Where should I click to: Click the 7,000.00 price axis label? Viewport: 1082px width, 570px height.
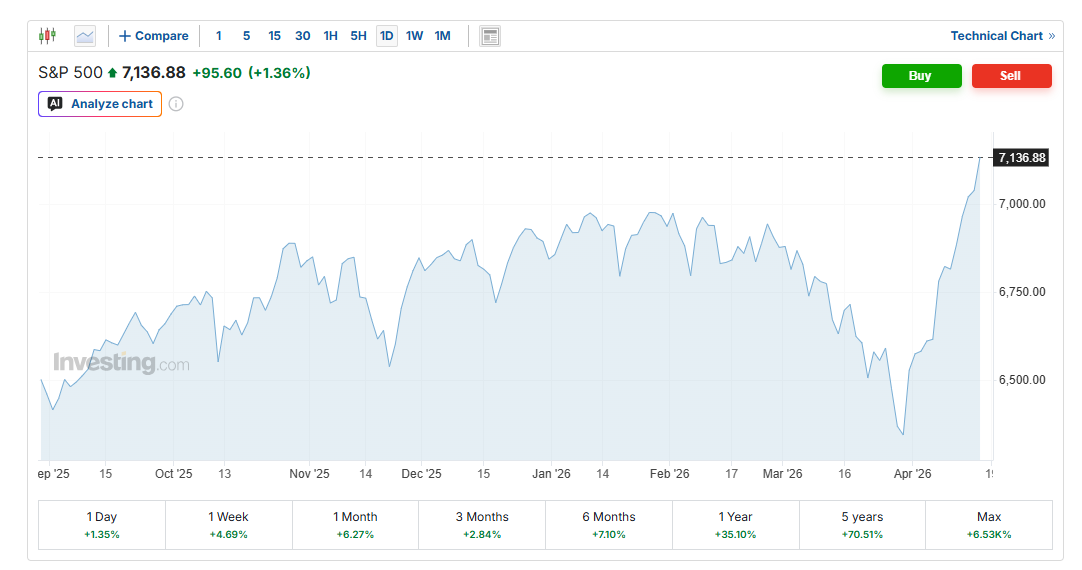click(1022, 204)
